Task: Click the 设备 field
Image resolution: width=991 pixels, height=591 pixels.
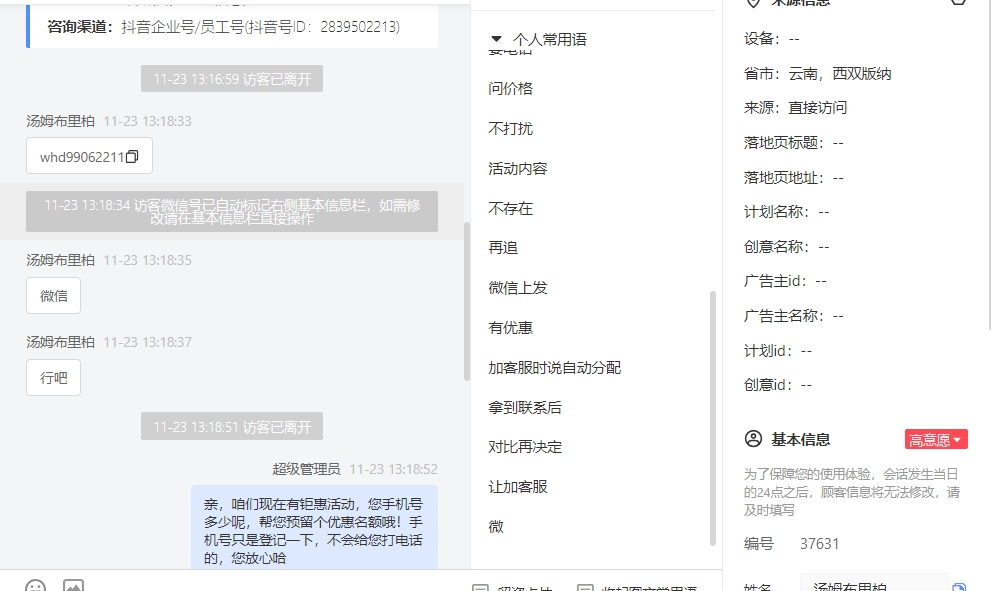Action: click(772, 39)
